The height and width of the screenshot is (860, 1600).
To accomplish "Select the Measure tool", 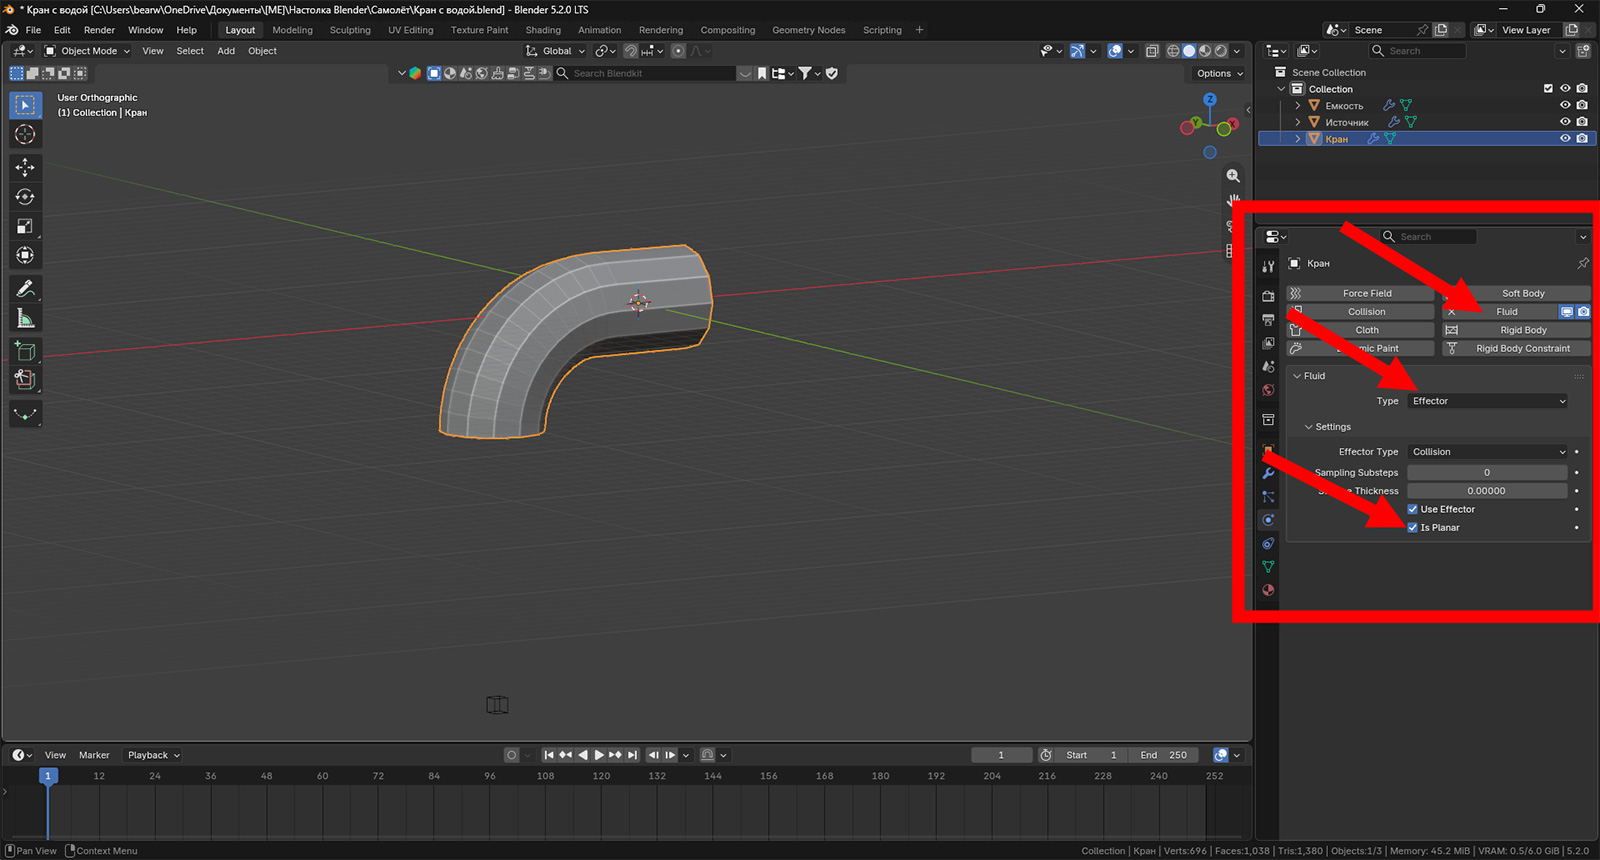I will (25, 319).
